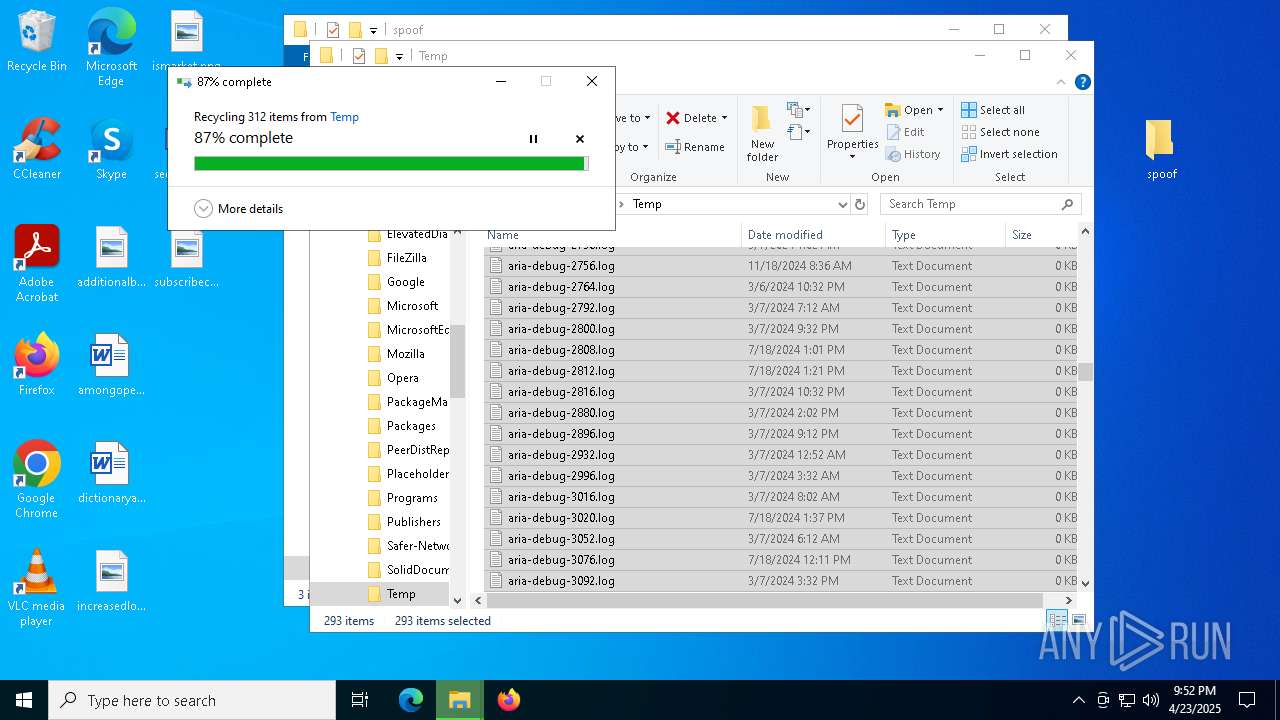Collapse the ribbon with the chevron
This screenshot has height=720, width=1280.
click(x=1061, y=82)
